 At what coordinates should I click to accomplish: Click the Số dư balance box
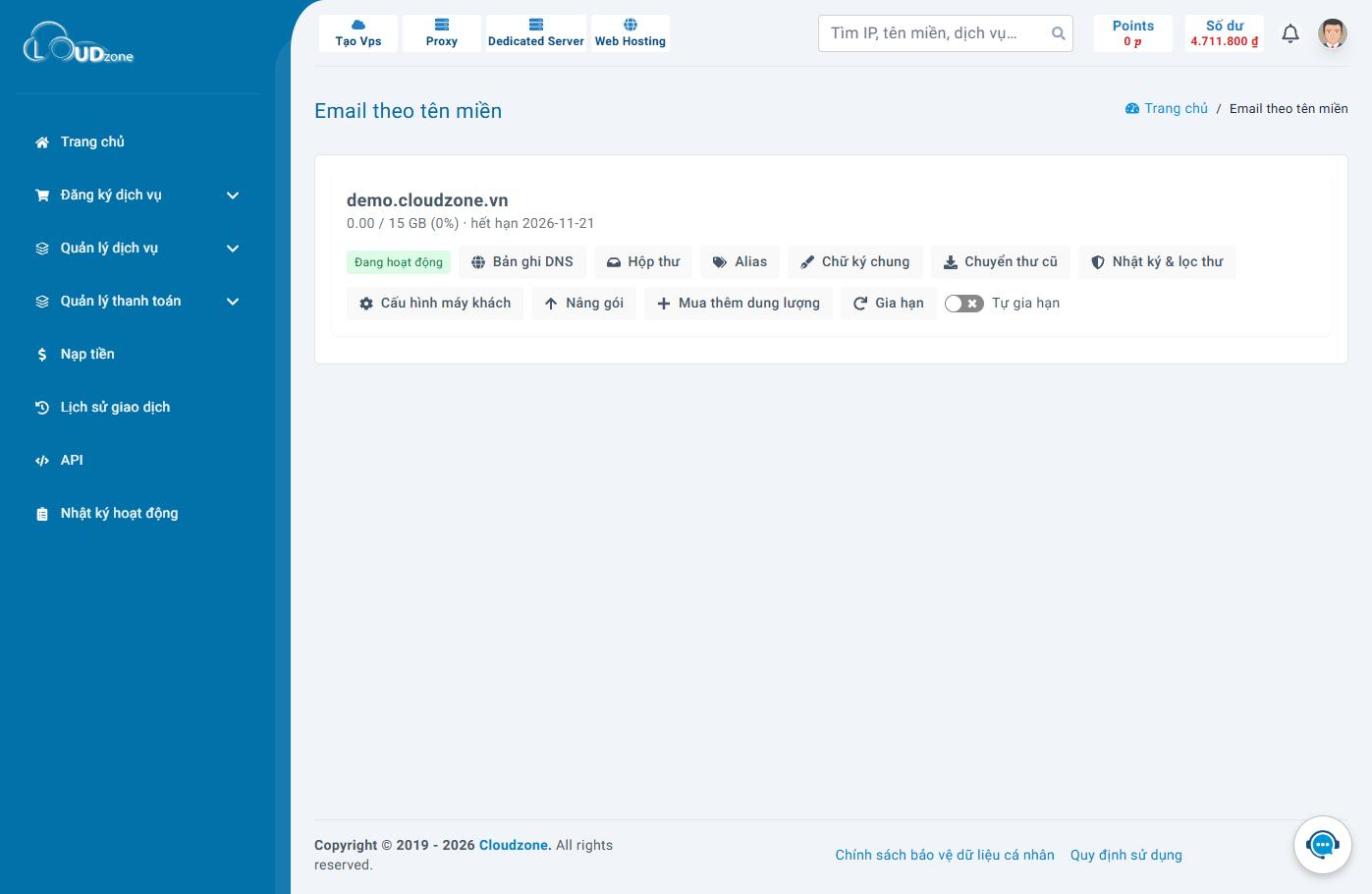(1224, 33)
